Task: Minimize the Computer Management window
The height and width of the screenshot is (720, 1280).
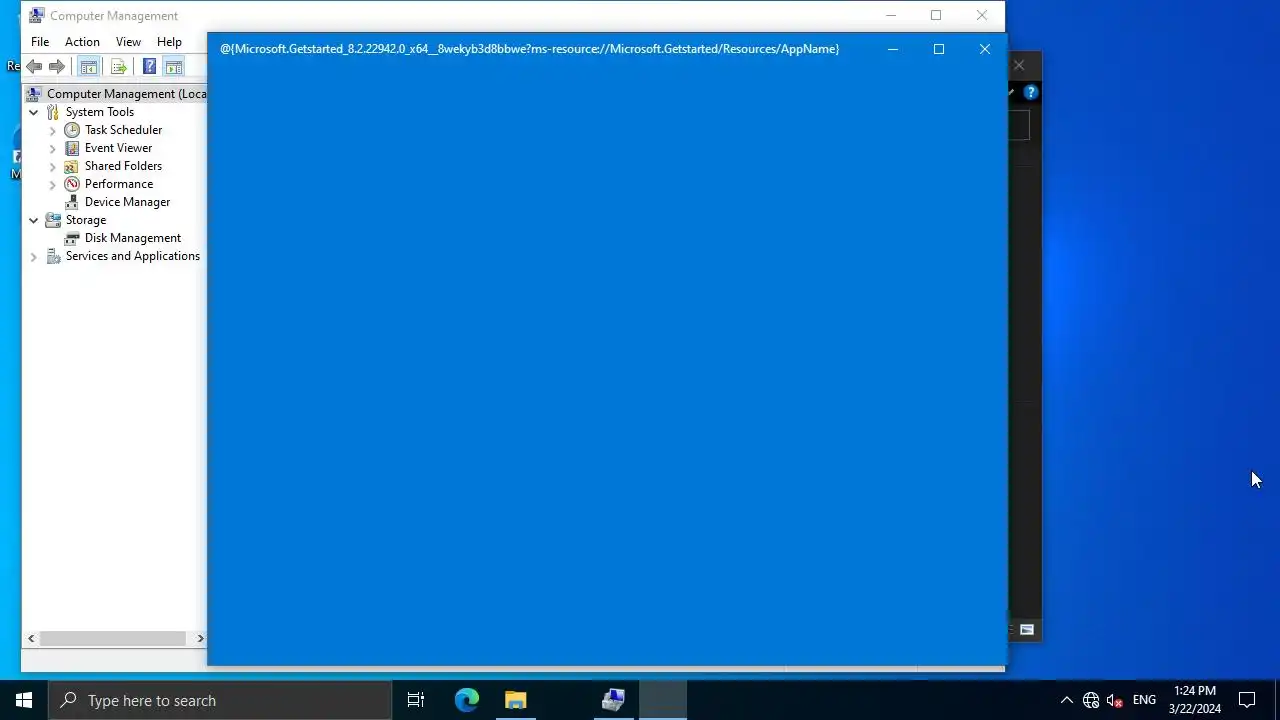Action: point(890,15)
